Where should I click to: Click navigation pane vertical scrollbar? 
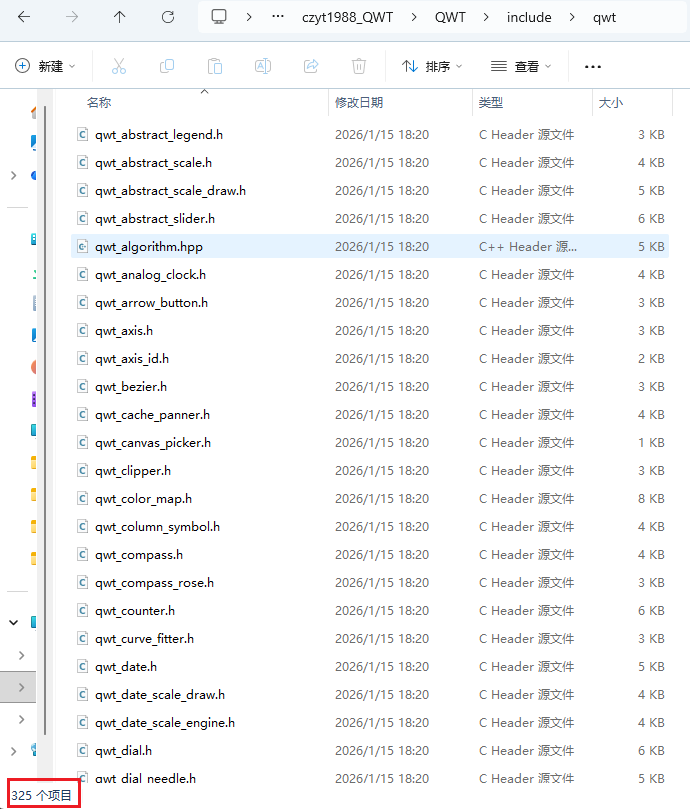tap(45, 420)
